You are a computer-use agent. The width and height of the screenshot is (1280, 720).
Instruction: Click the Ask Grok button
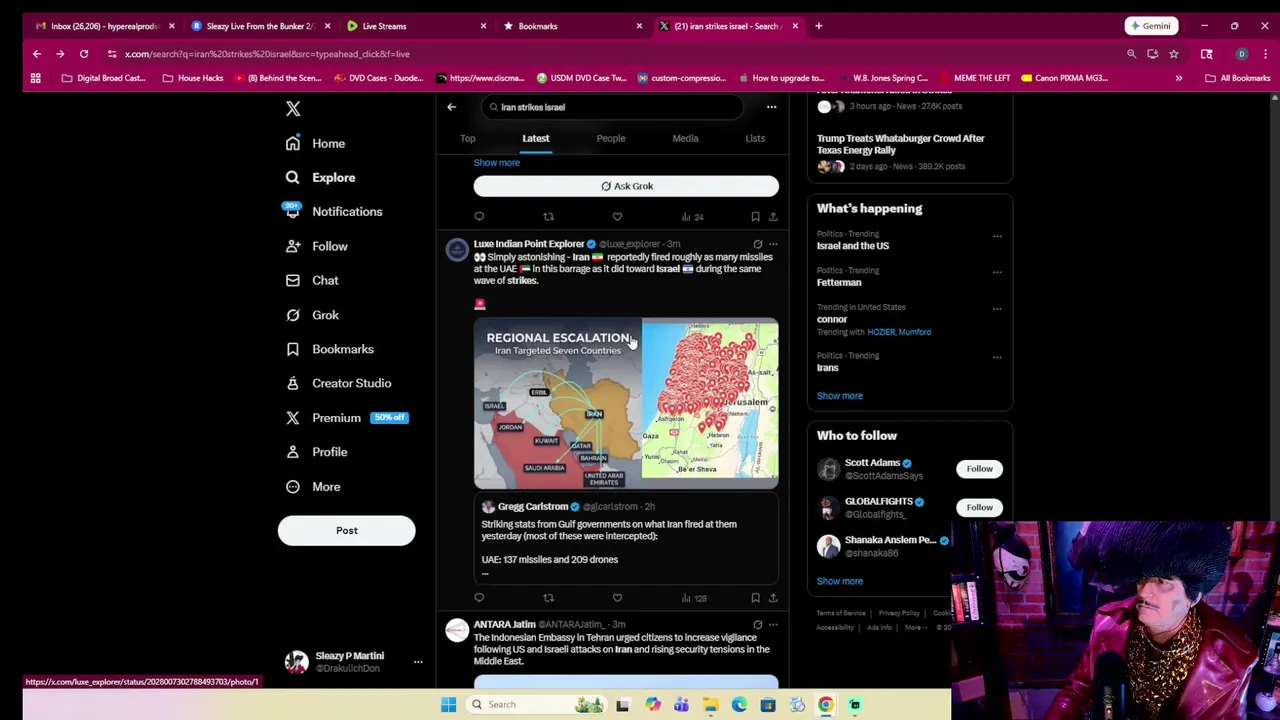tap(626, 186)
